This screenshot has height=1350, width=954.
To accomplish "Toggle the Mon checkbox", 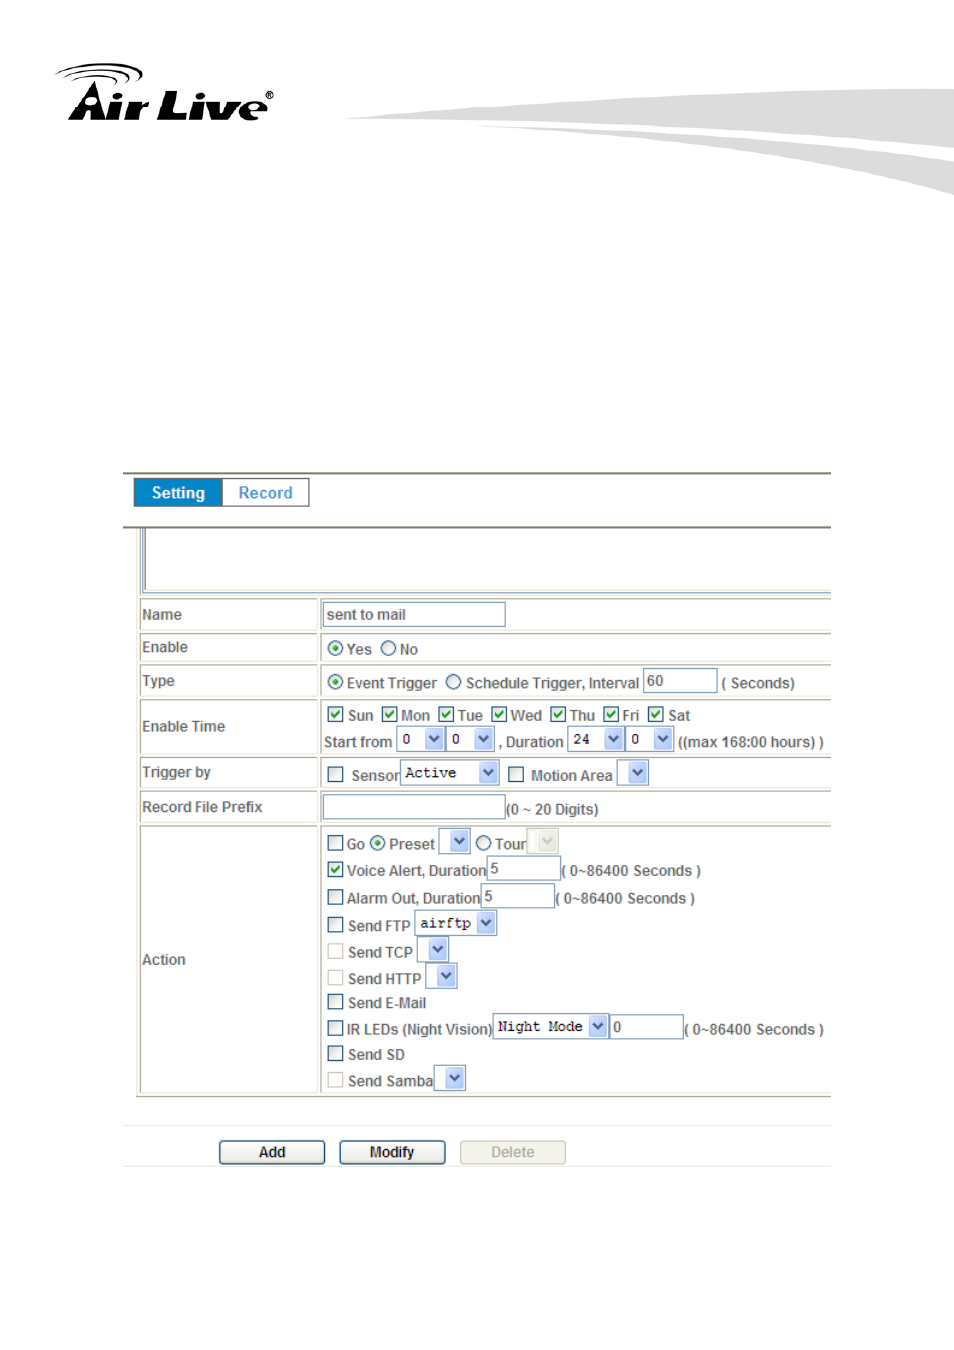I will point(390,714).
